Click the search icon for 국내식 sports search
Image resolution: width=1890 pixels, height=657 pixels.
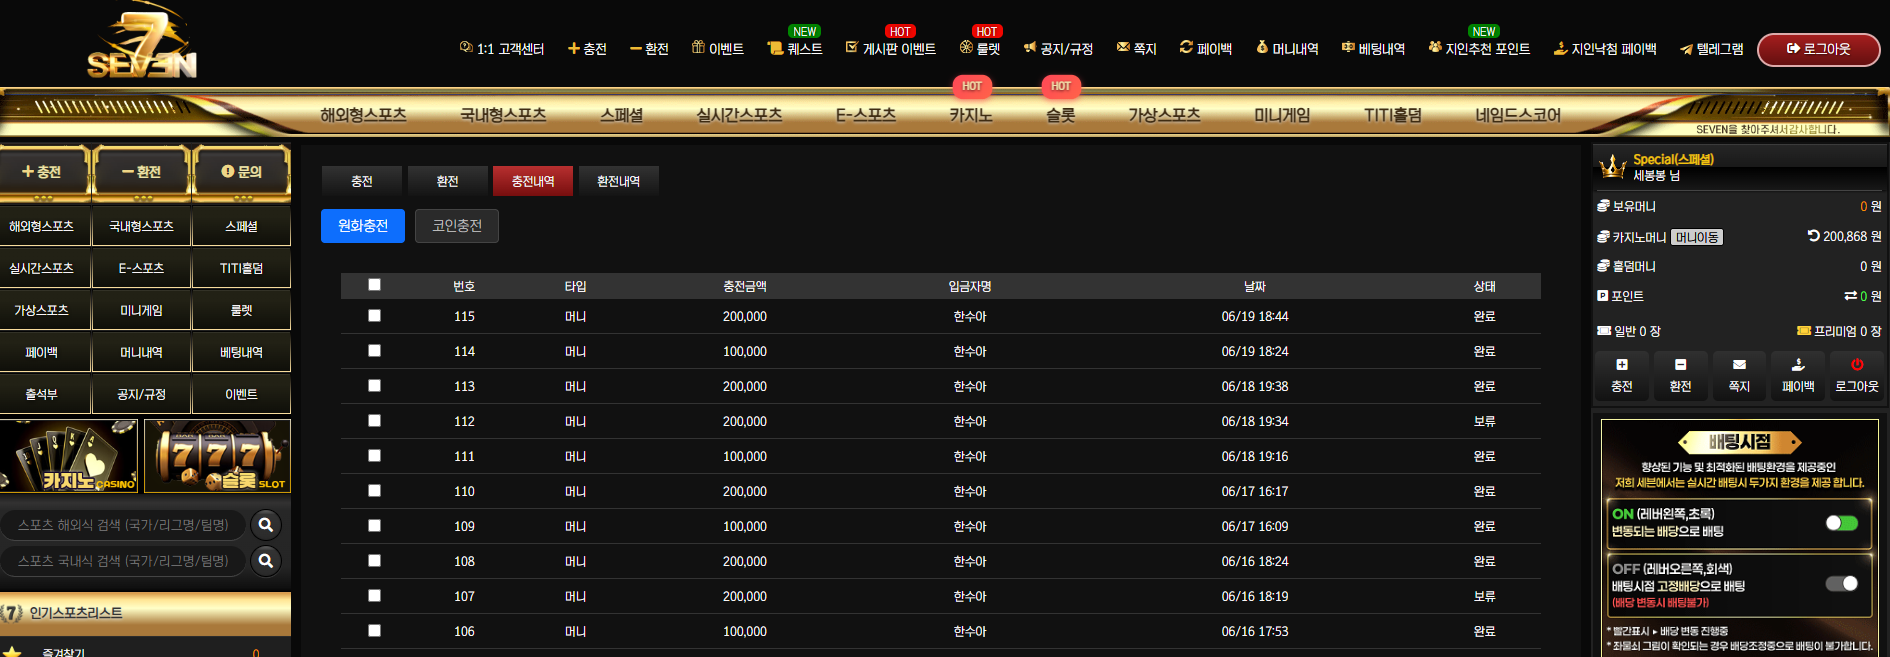(266, 561)
